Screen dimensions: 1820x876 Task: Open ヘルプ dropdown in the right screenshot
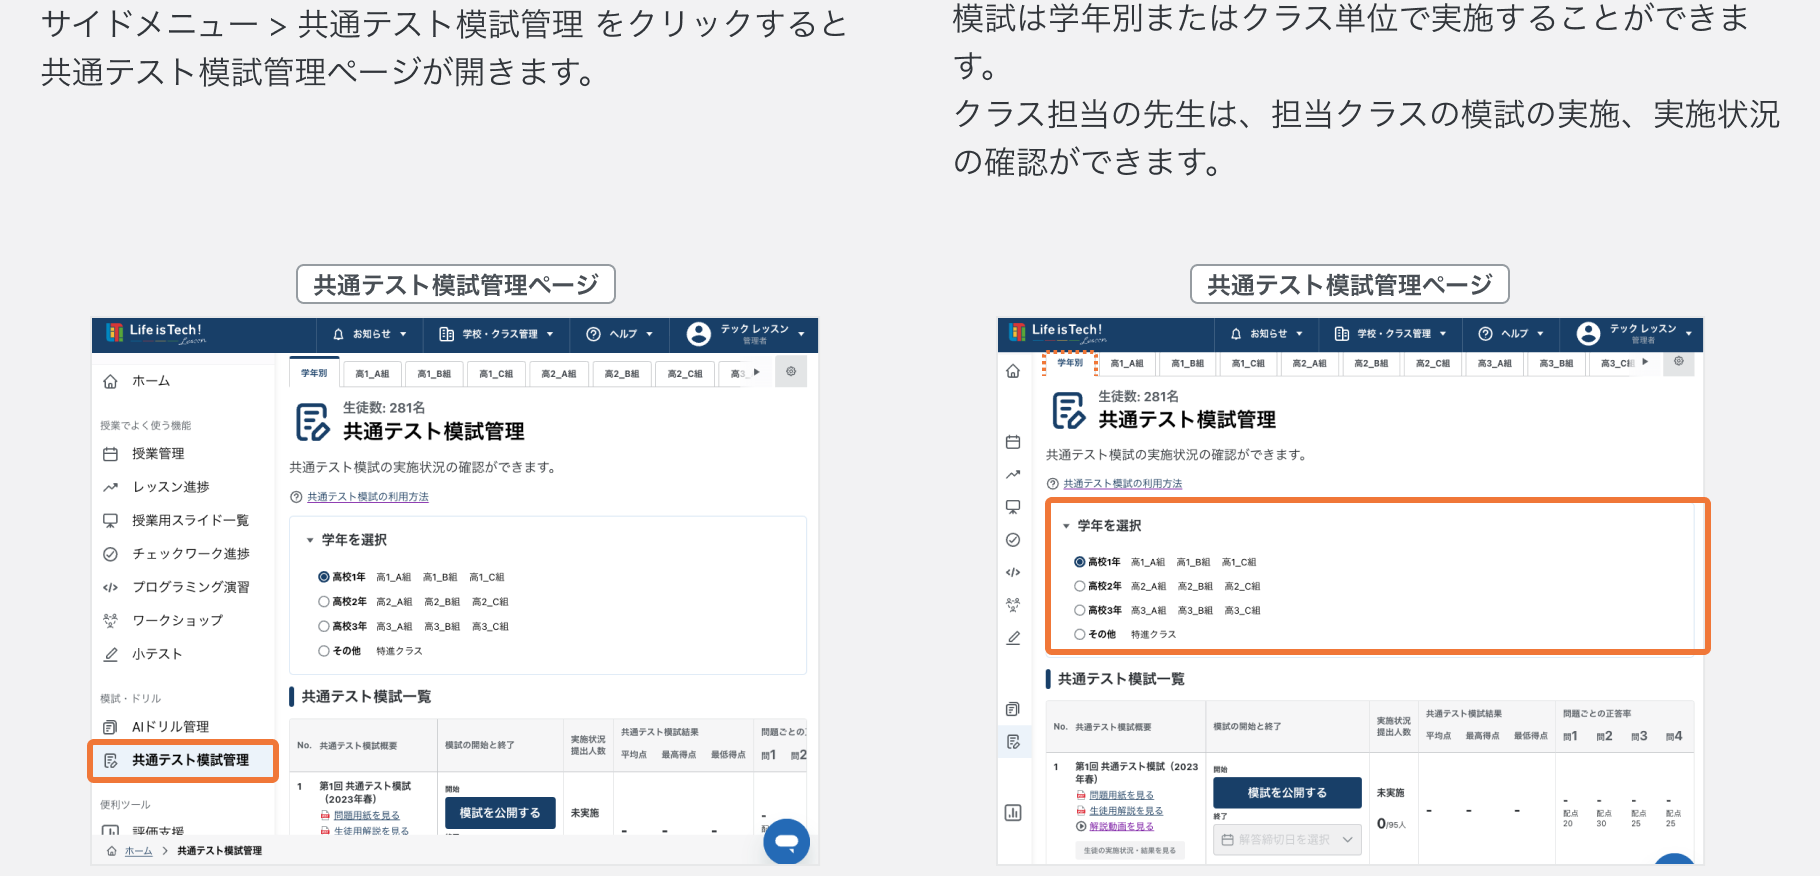click(x=1511, y=334)
